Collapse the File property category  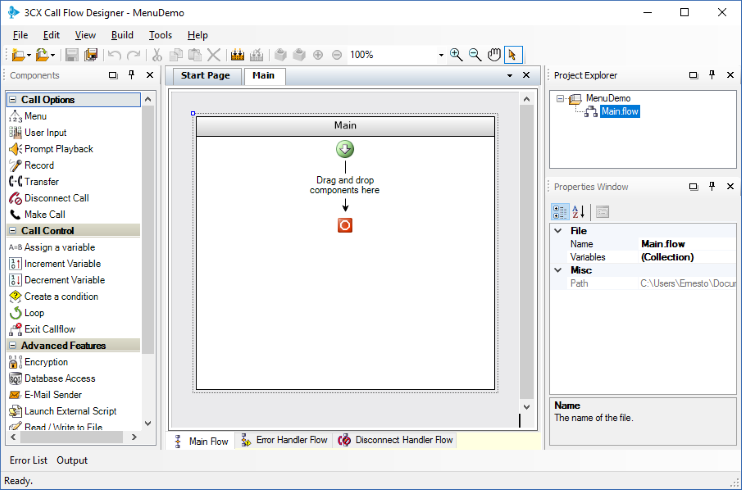558,231
